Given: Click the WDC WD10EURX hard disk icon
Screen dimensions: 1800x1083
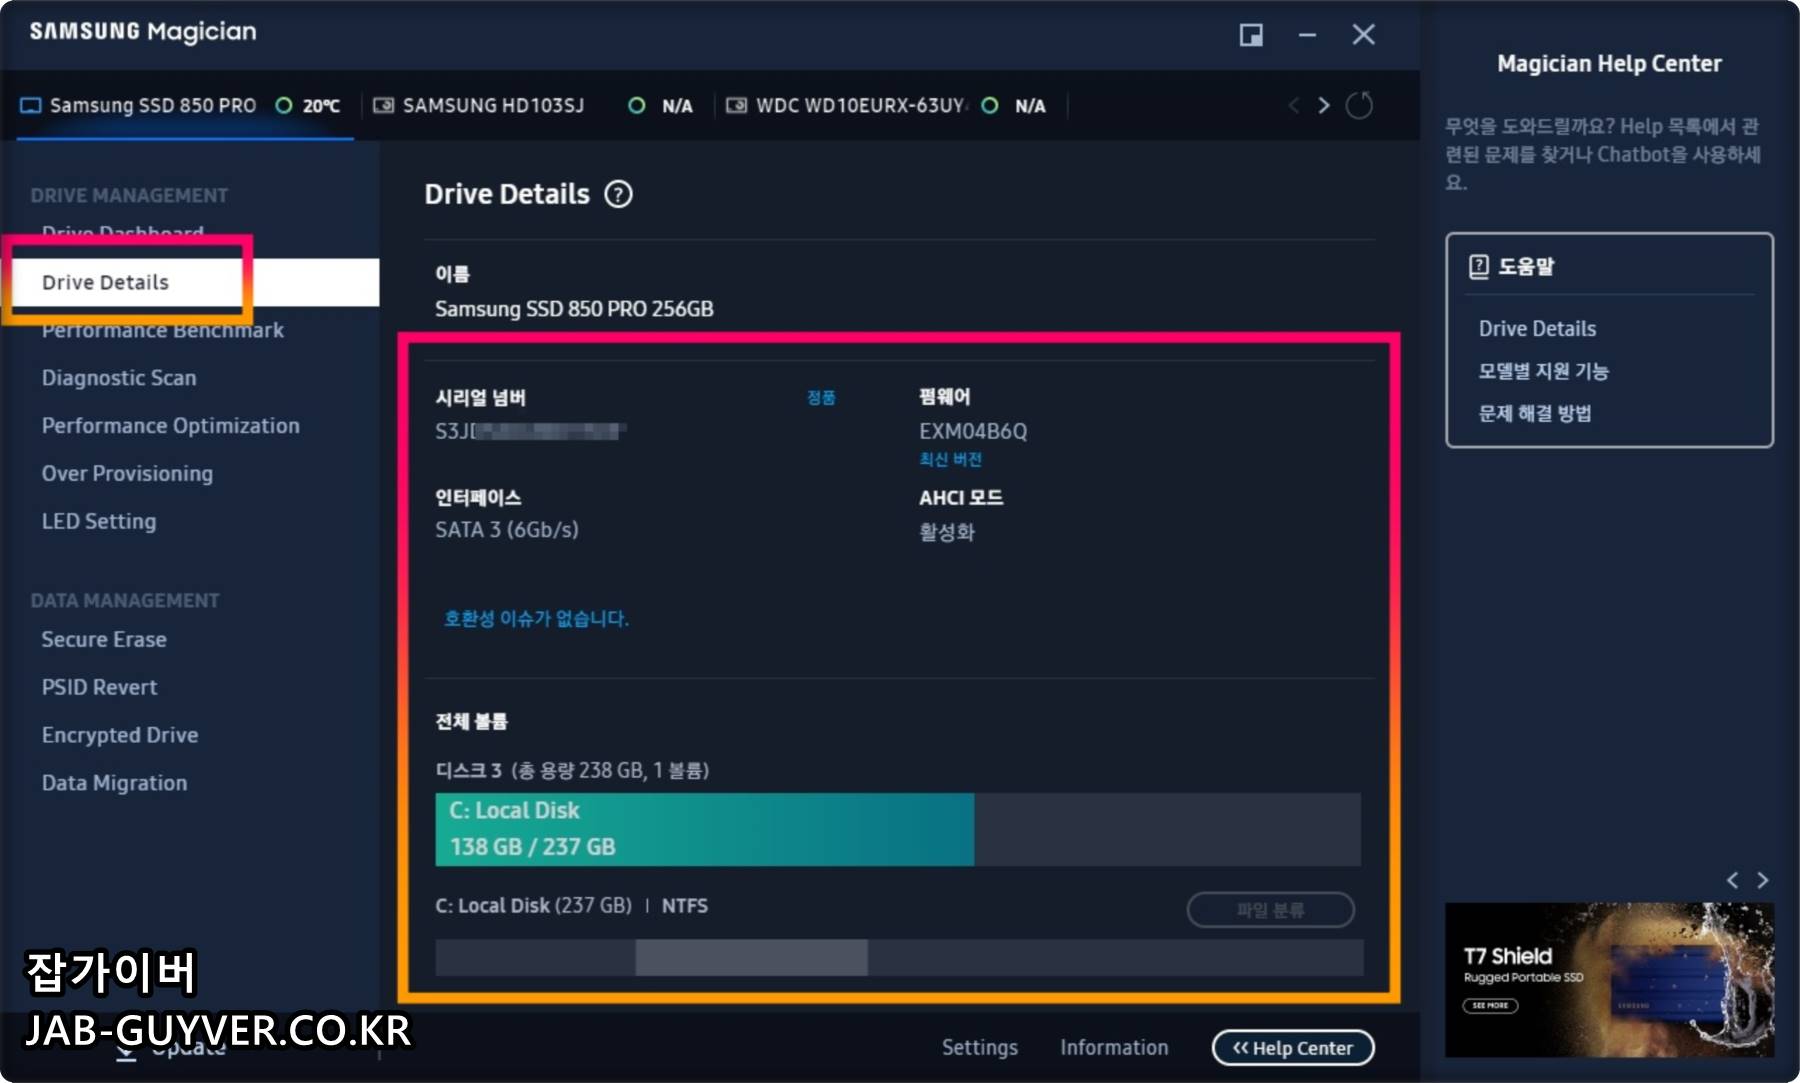Looking at the screenshot, I should click(x=736, y=105).
